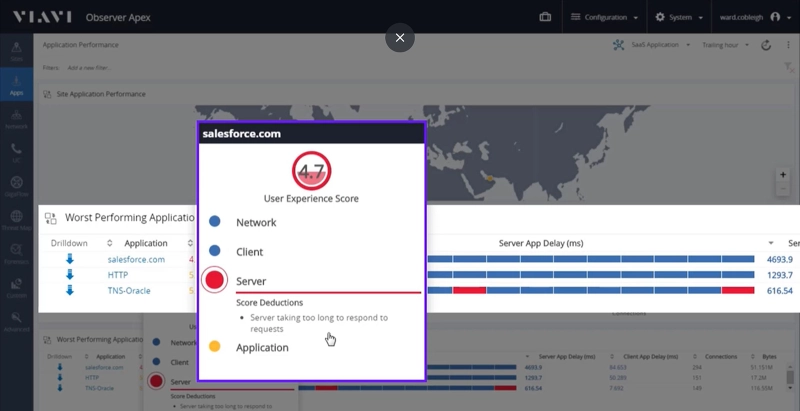Close the overlay with the X button
This screenshot has width=800, height=411.
(400, 38)
